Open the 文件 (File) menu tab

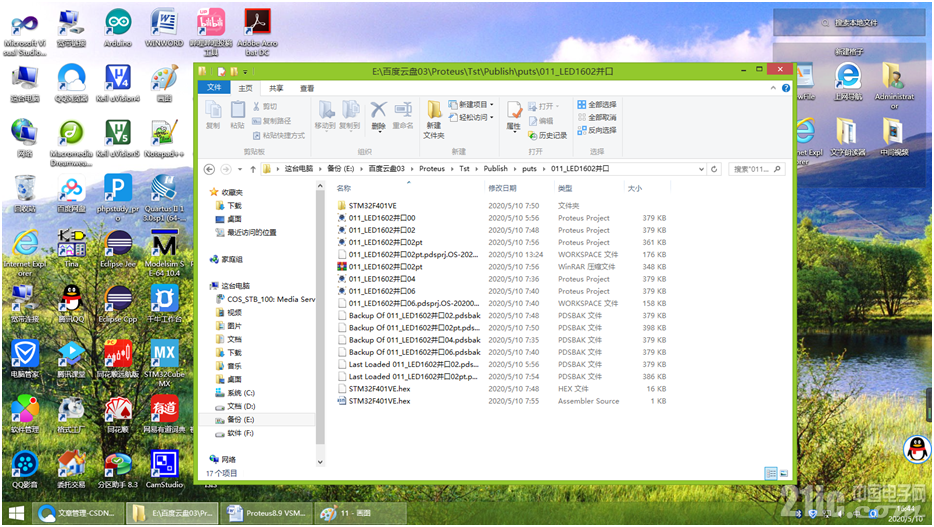pyautogui.click(x=214, y=88)
